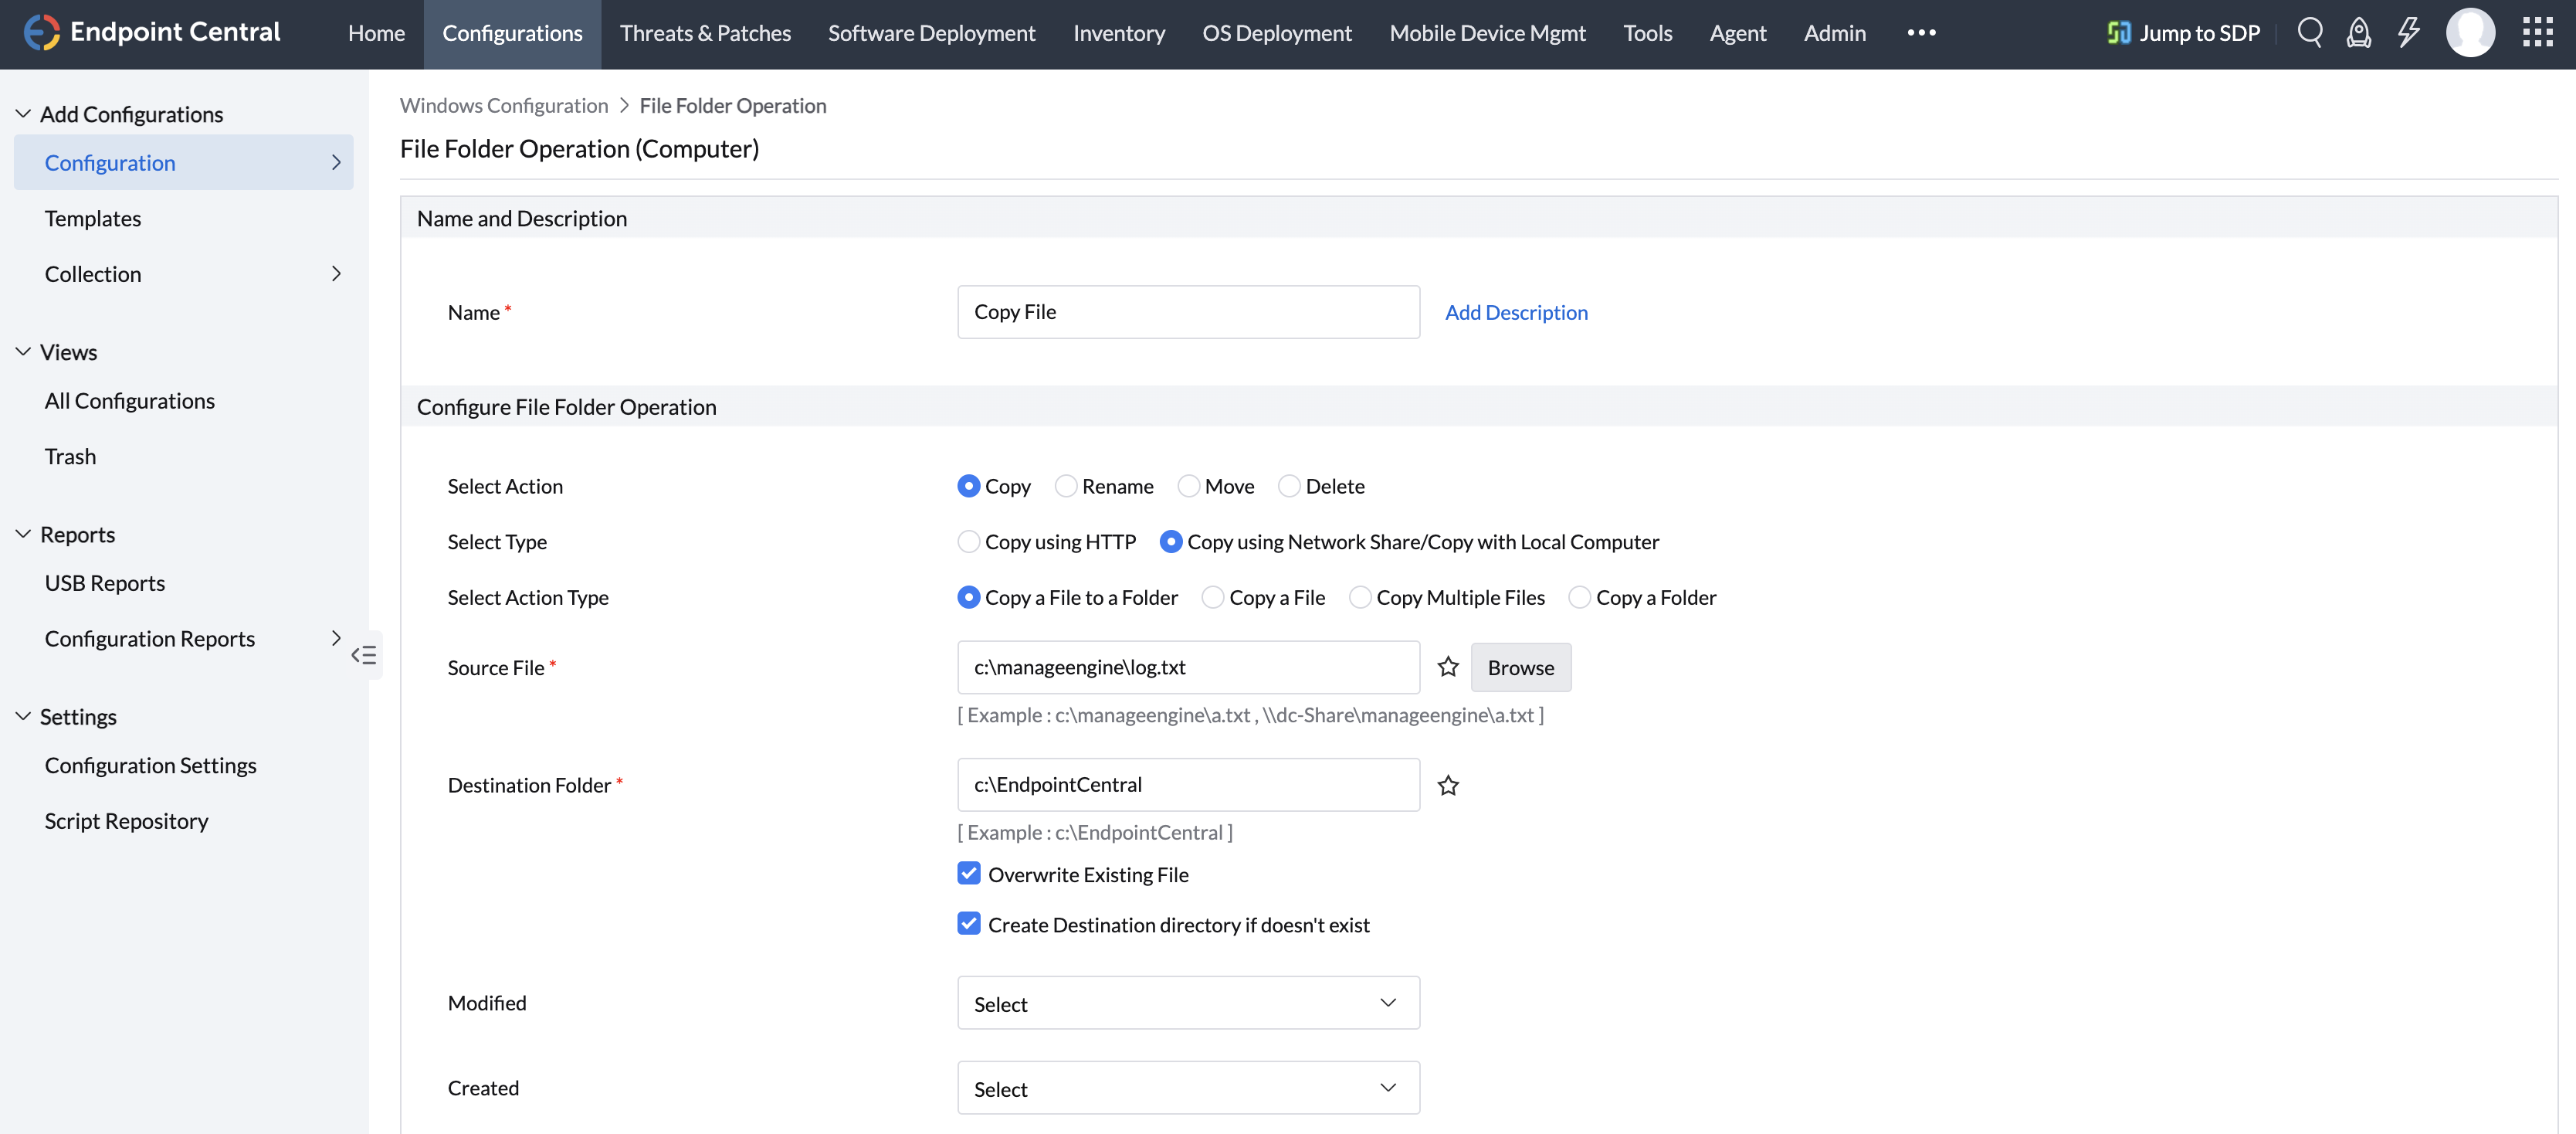2576x1134 pixels.
Task: Switch to the Inventory tab
Action: point(1118,32)
